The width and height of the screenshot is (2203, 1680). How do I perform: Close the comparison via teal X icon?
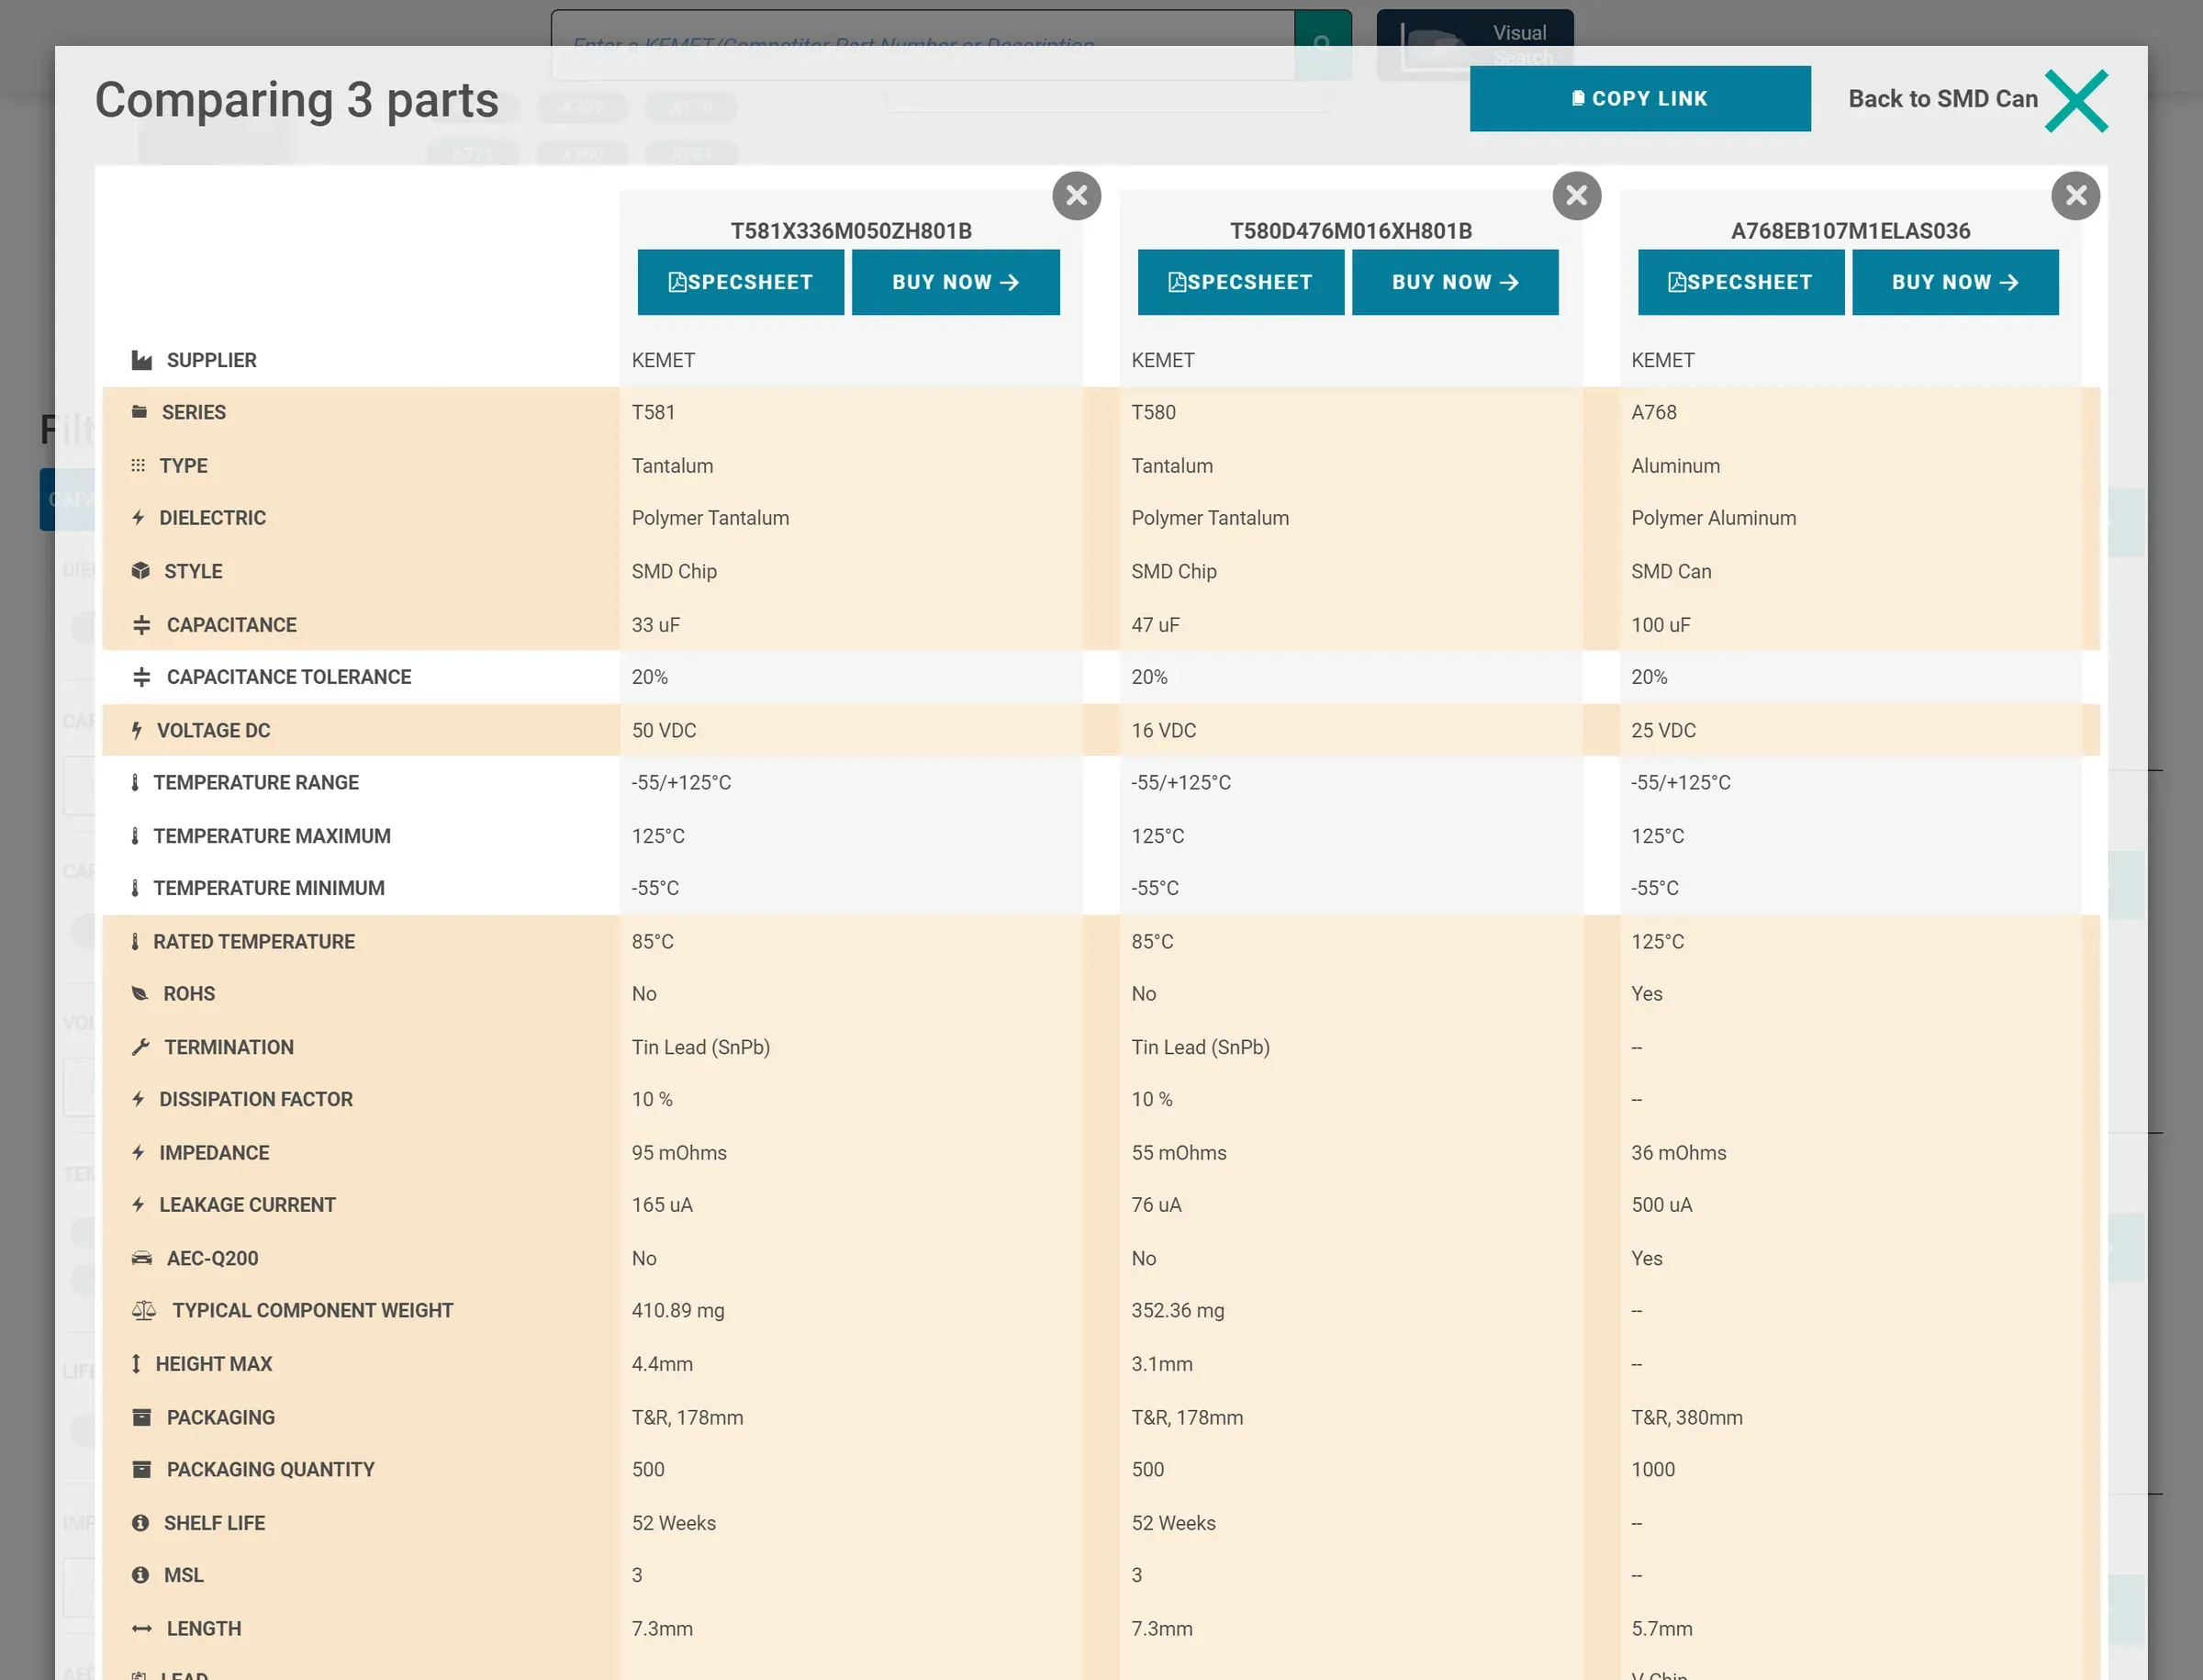[x=2076, y=100]
